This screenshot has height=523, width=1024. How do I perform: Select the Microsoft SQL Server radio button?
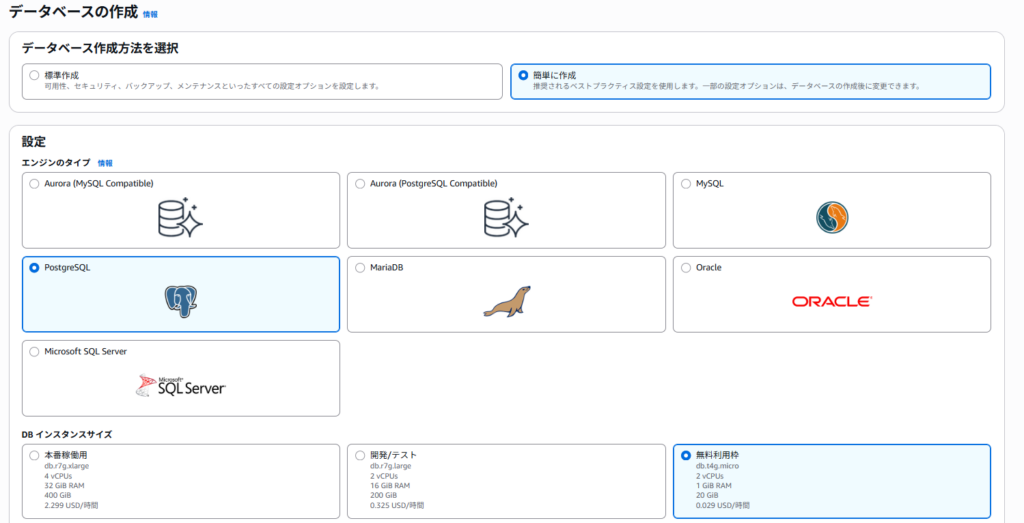click(34, 352)
